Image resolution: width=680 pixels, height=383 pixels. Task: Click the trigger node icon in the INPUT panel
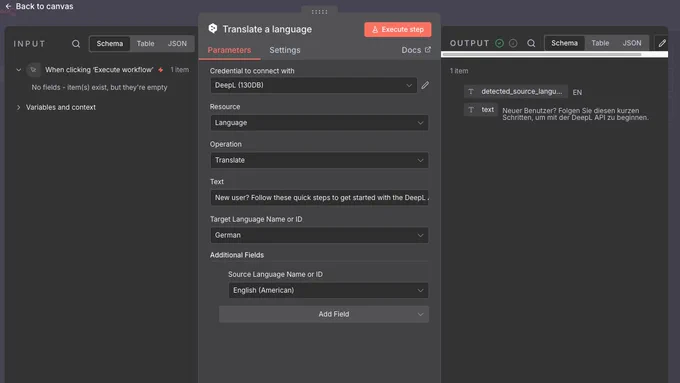coord(33,69)
